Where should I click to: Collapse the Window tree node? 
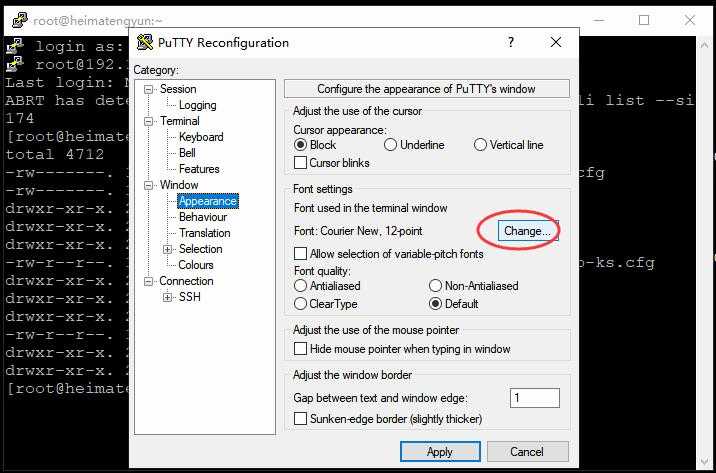click(150, 185)
